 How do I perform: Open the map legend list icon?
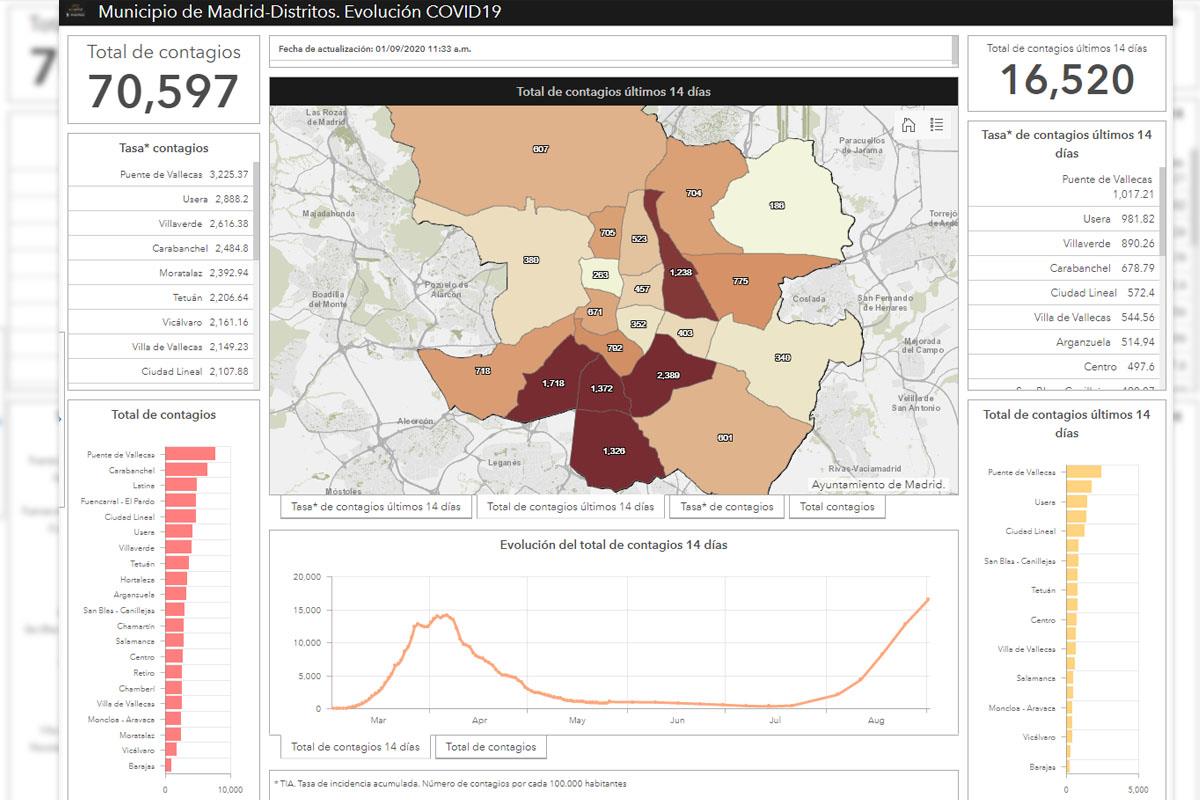coord(937,125)
